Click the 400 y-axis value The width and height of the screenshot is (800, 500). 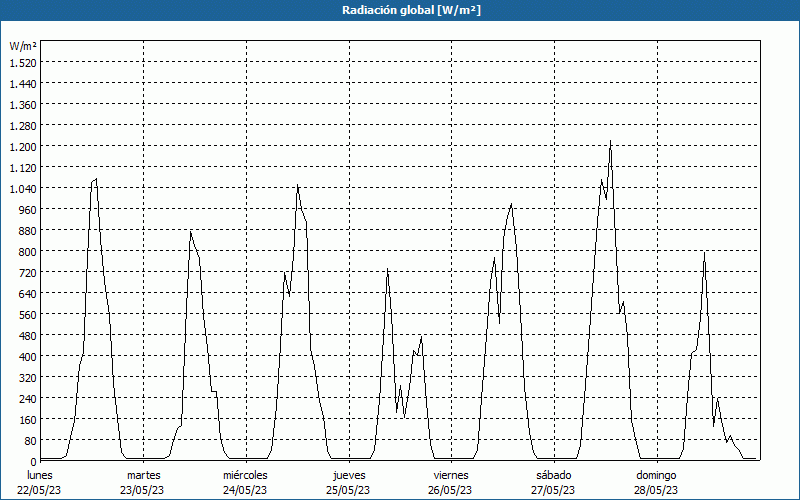(28, 356)
